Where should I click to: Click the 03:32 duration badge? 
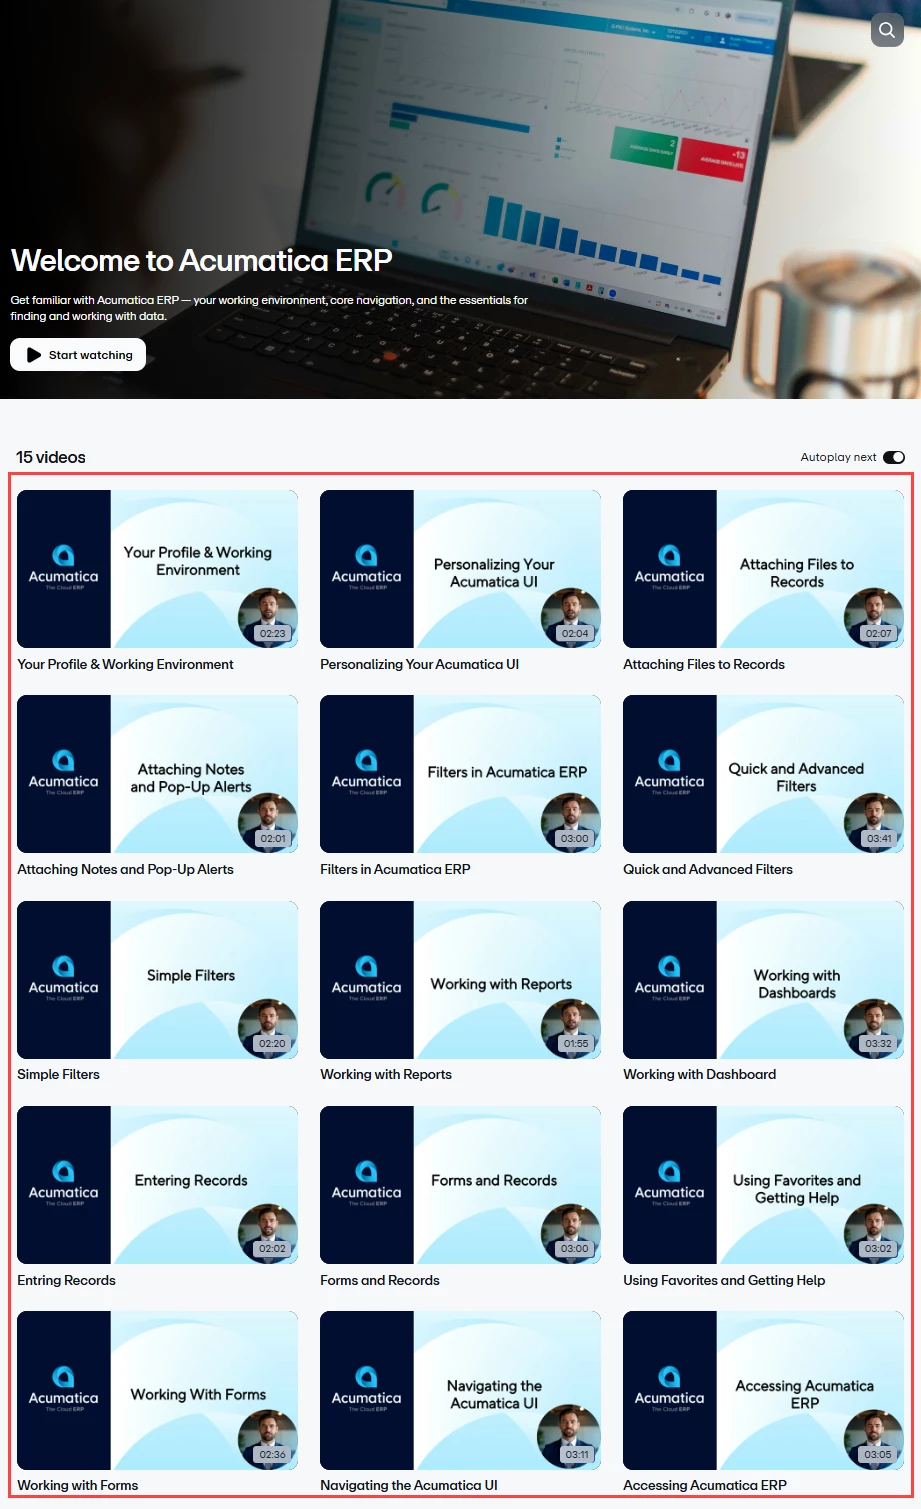(x=878, y=1043)
